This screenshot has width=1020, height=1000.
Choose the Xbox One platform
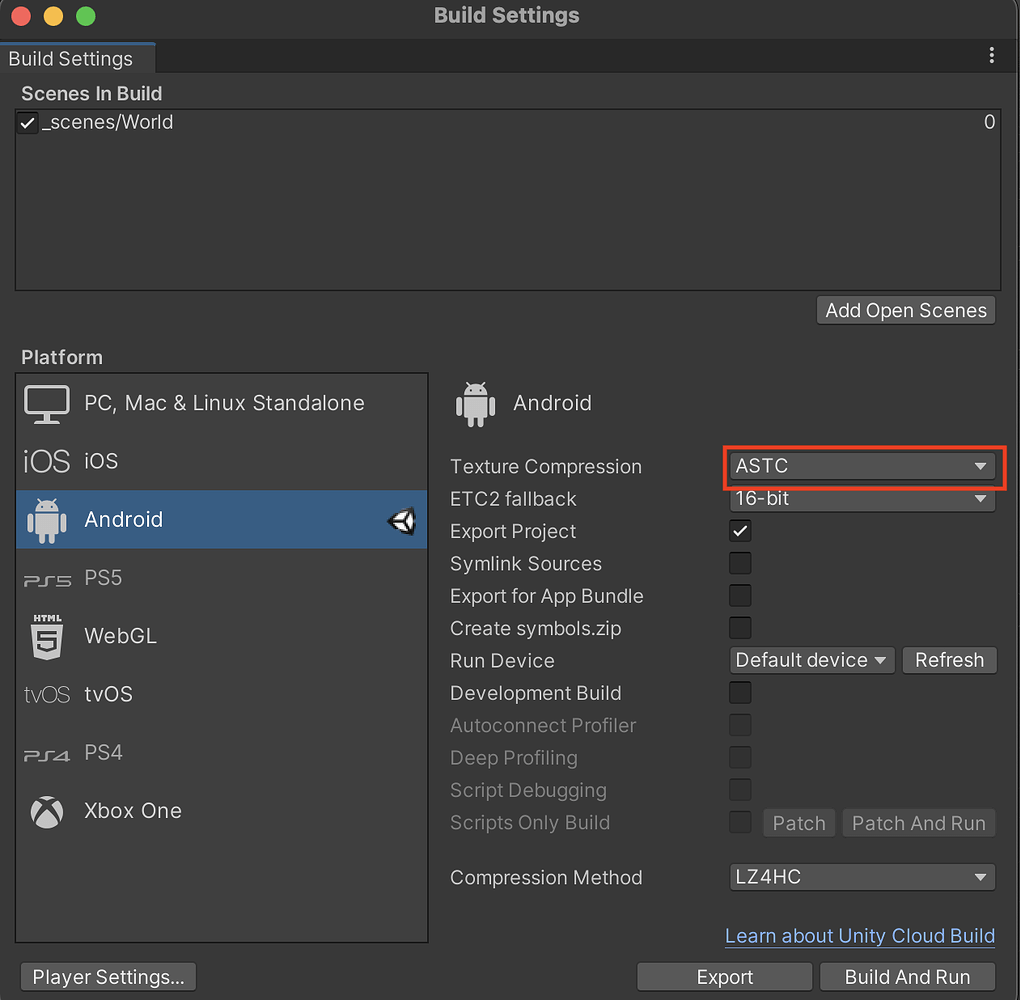pyautogui.click(x=133, y=811)
